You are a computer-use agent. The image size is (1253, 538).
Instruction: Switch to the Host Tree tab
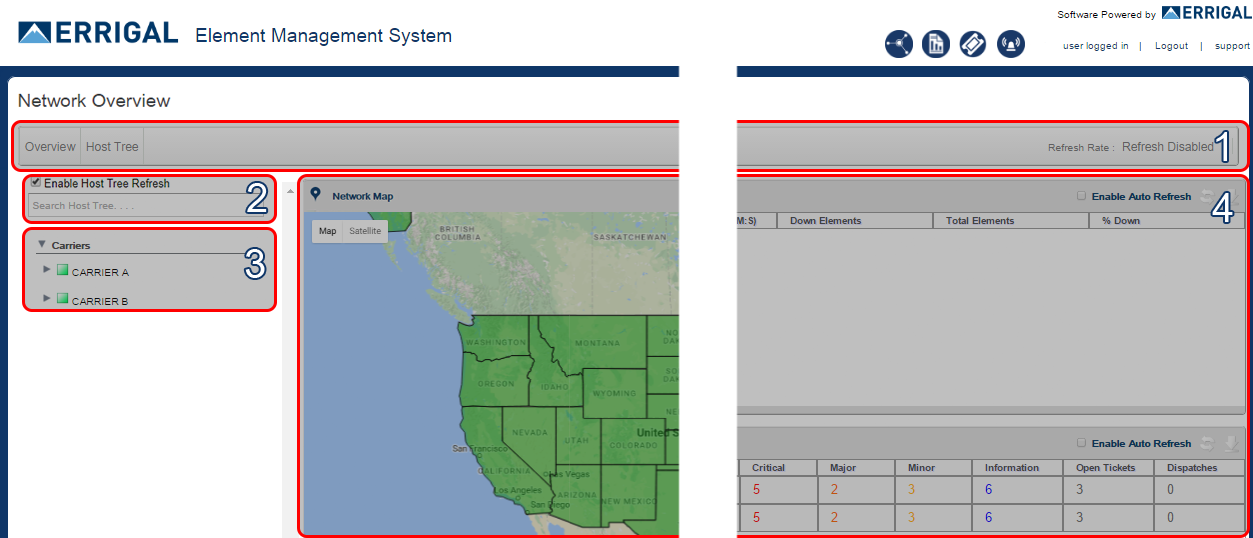pyautogui.click(x=112, y=147)
